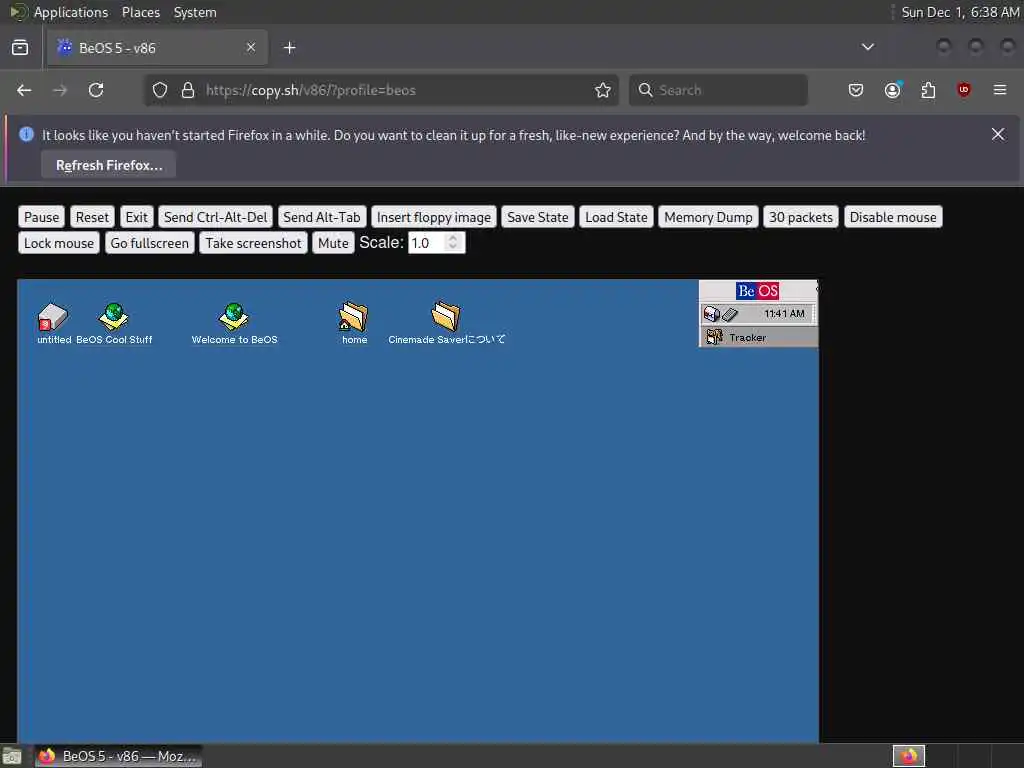Click the Memory Dump button

[x=708, y=217]
